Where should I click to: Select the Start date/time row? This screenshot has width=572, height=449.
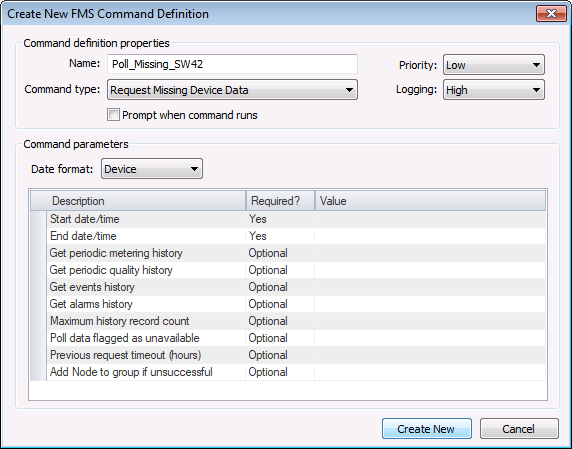coord(288,219)
